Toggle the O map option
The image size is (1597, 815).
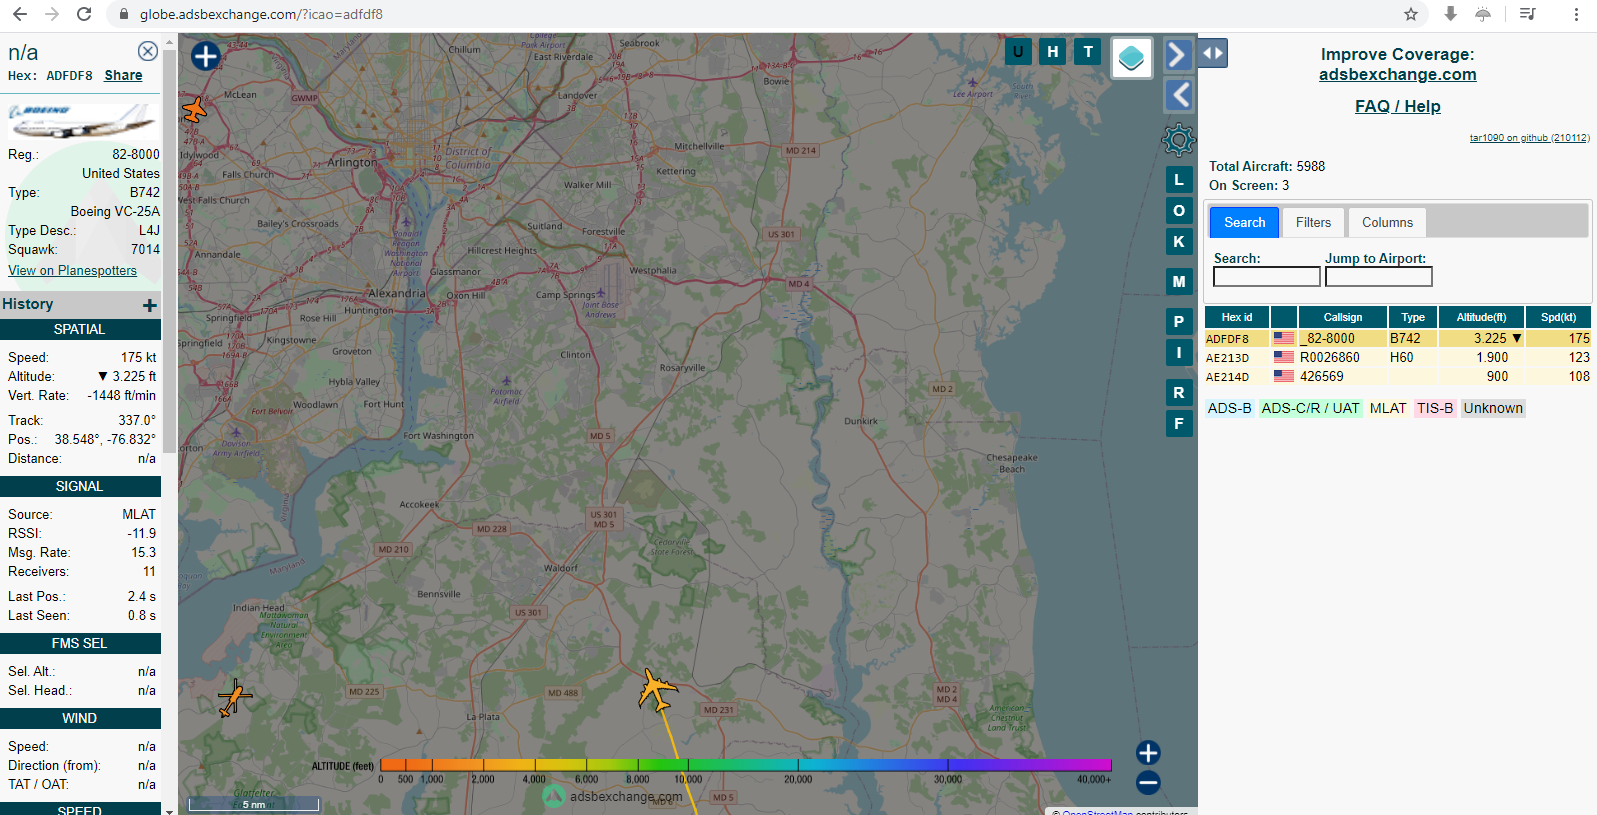pos(1179,211)
